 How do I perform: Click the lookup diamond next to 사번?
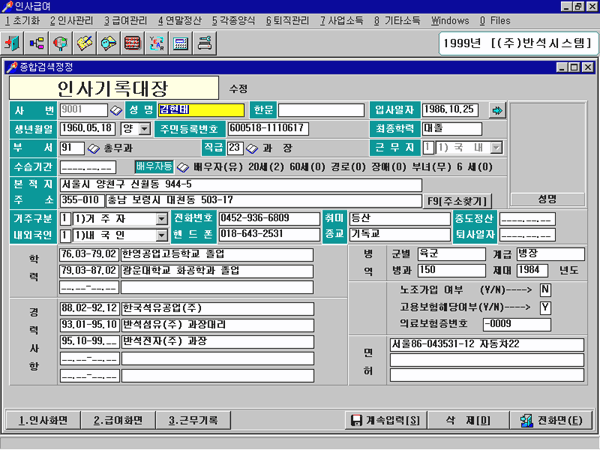tap(115, 110)
